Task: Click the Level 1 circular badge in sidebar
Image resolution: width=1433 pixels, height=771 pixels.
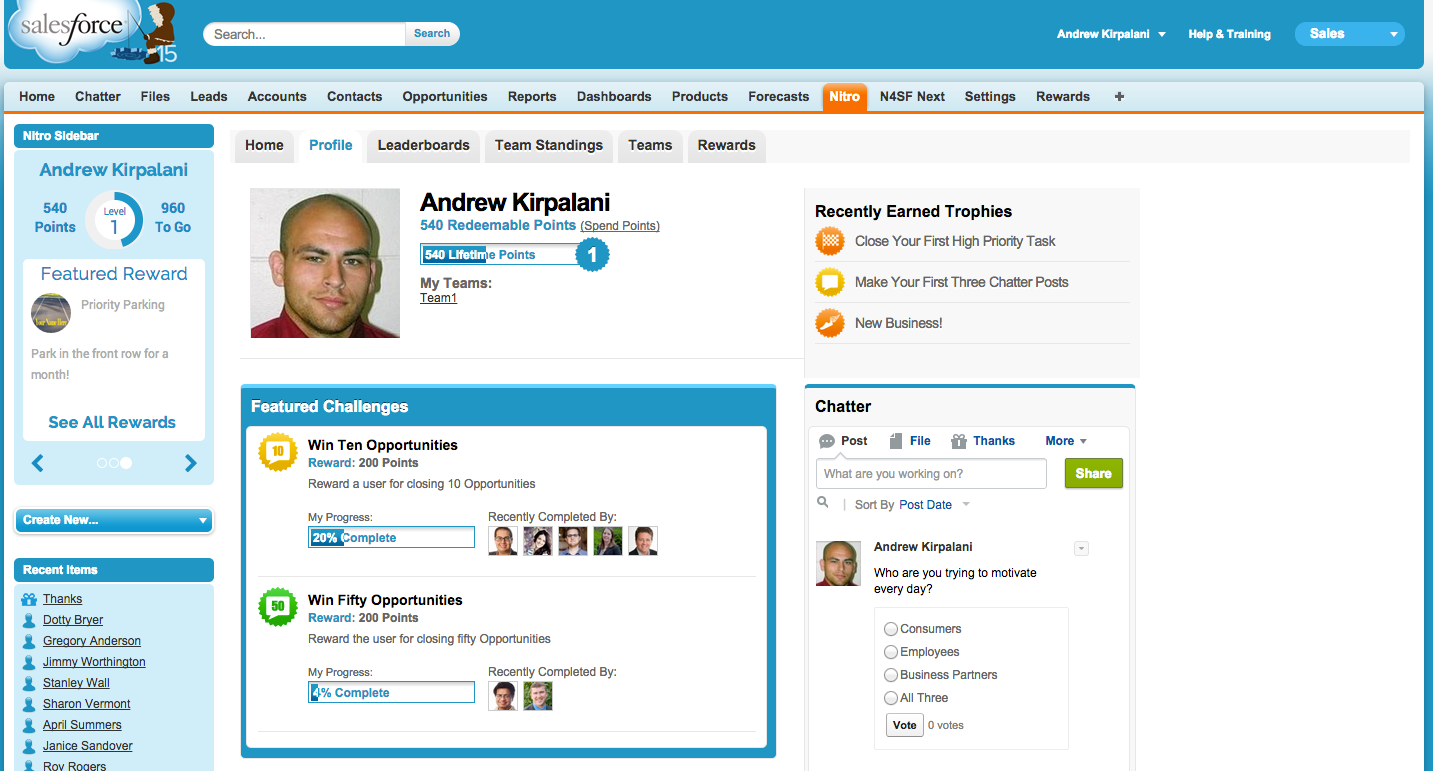Action: click(x=114, y=219)
